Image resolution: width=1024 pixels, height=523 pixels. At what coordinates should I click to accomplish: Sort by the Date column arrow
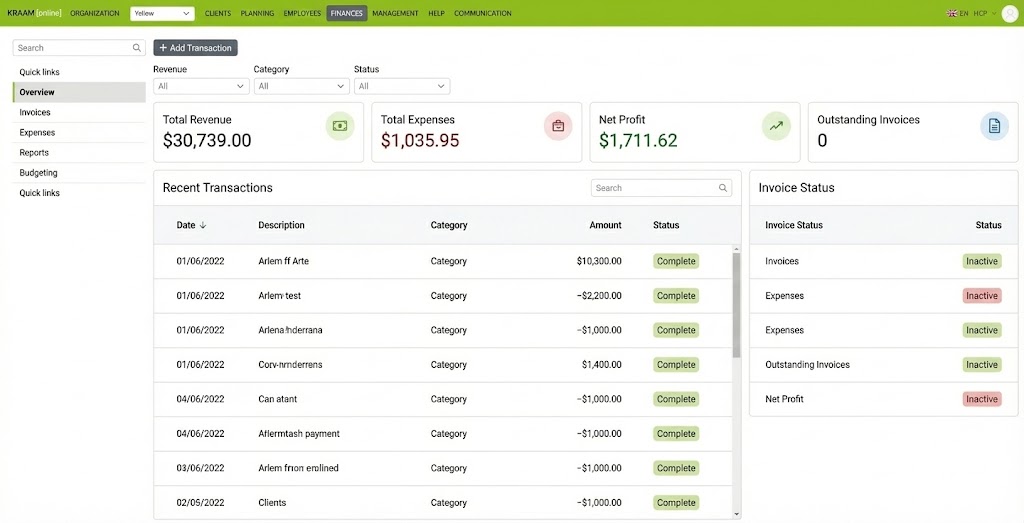[204, 225]
